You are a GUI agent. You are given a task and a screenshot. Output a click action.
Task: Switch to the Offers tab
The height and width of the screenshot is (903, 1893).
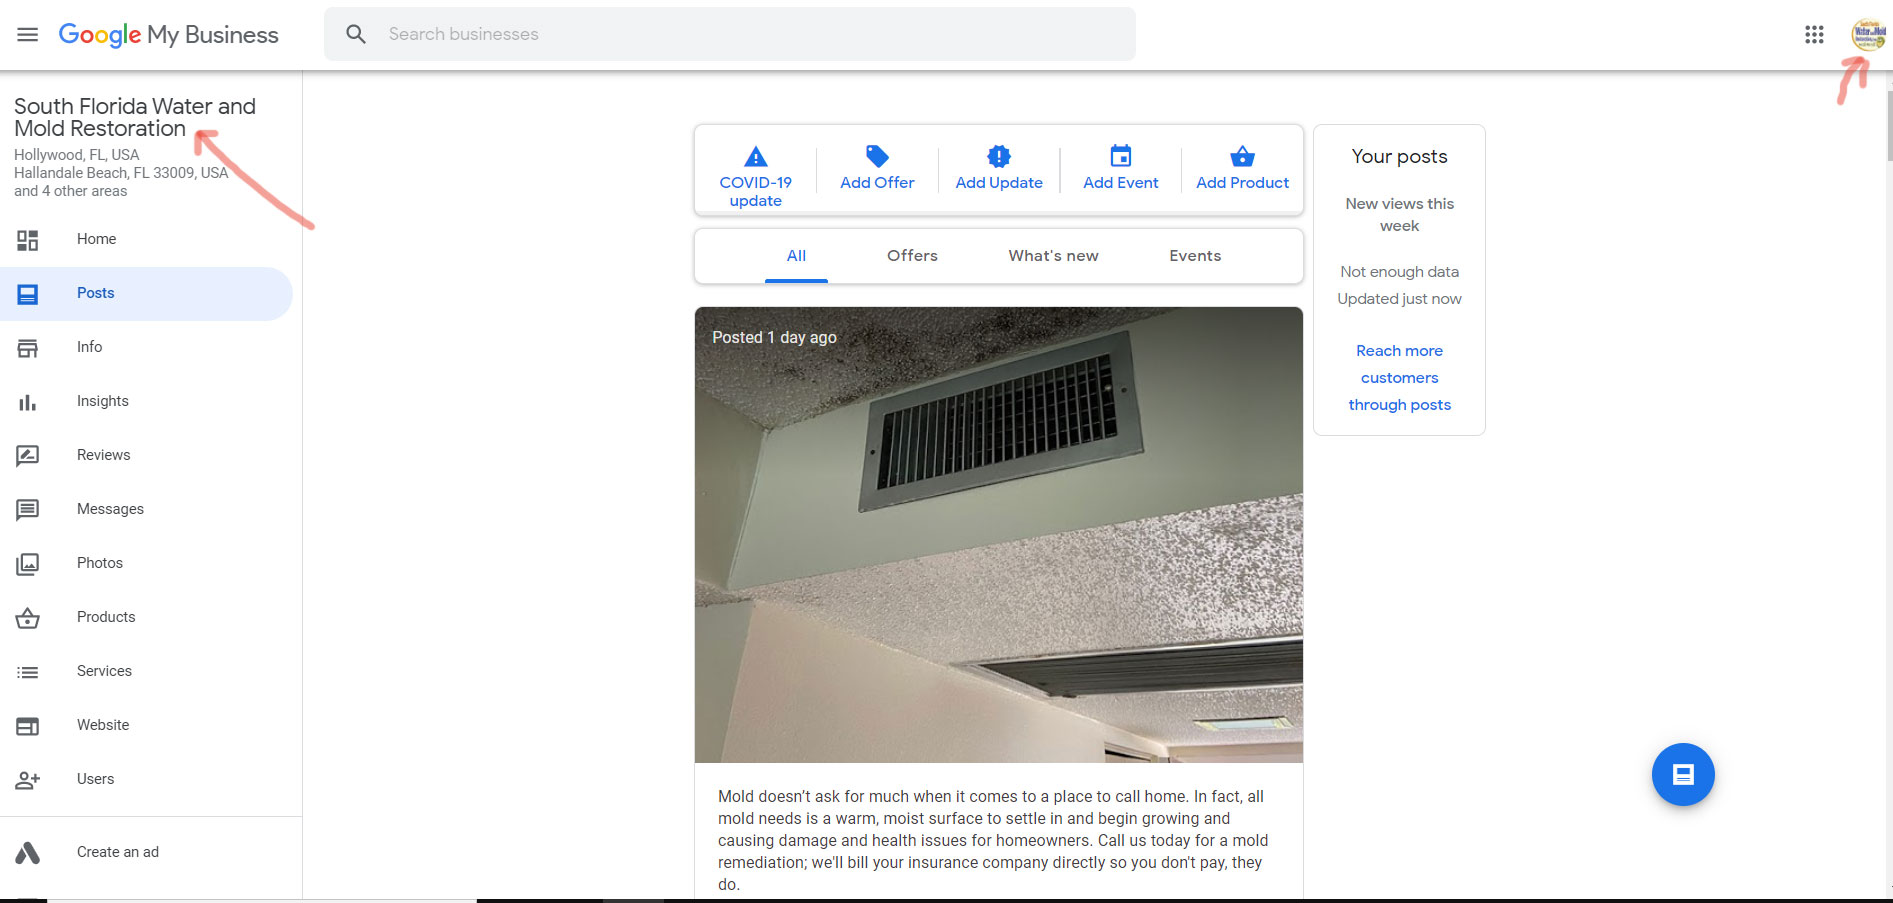(912, 256)
